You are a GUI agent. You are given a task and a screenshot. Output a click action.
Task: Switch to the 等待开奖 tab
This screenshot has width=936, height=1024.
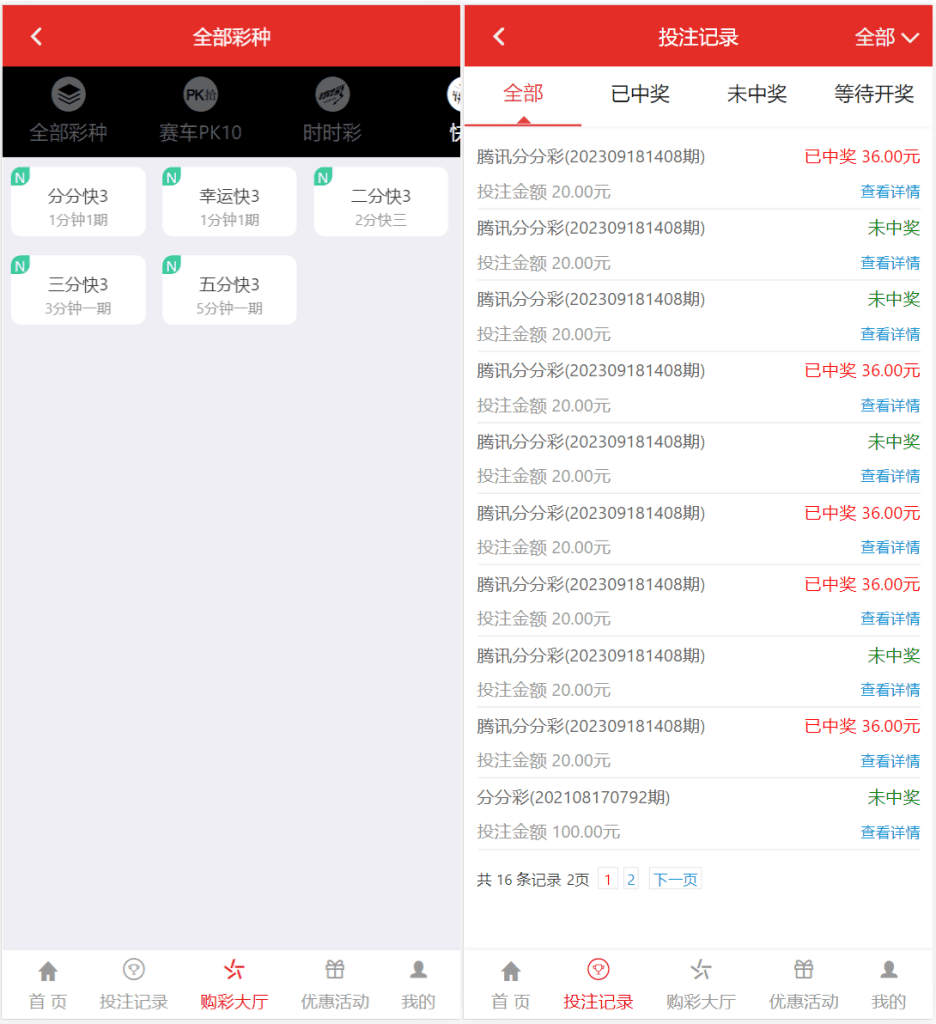click(874, 95)
